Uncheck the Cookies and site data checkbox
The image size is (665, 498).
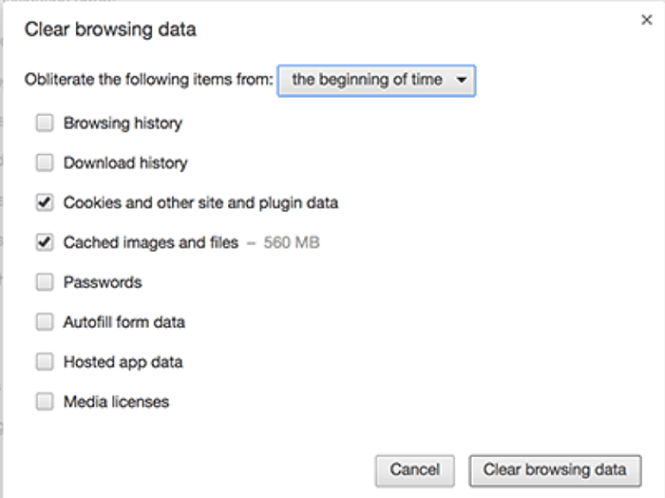(44, 203)
